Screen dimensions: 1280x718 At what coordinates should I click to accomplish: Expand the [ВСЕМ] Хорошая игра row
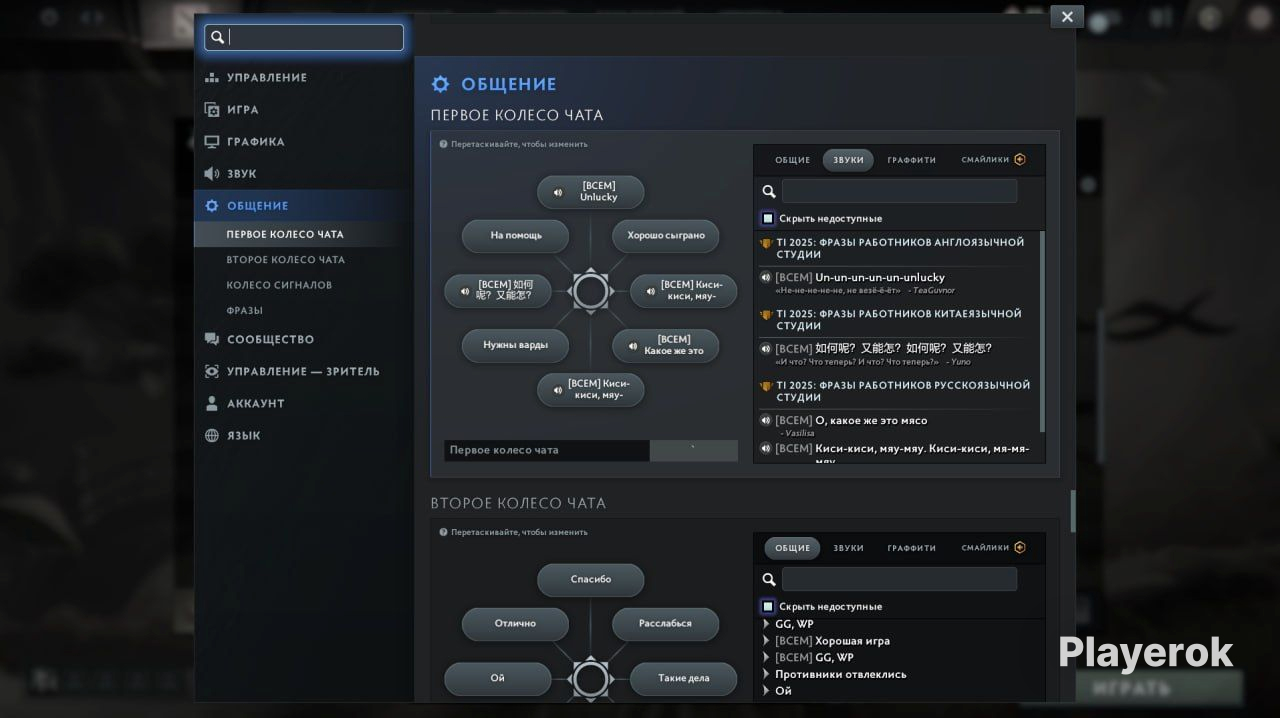pyautogui.click(x=767, y=641)
